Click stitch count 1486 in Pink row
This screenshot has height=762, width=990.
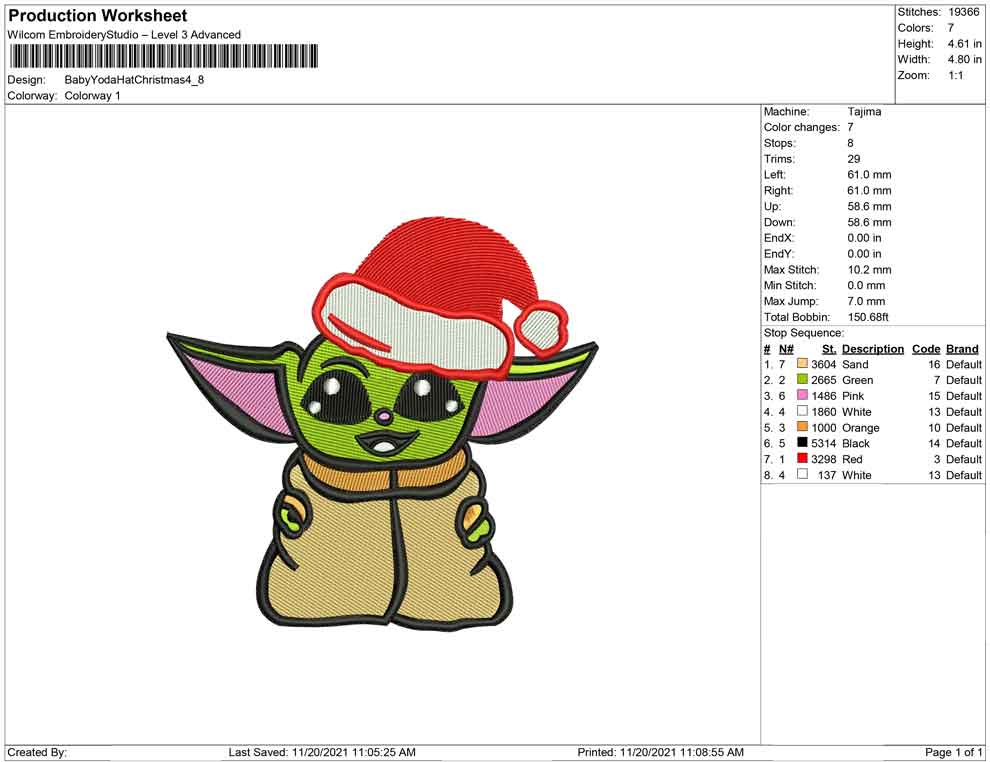[x=823, y=396]
